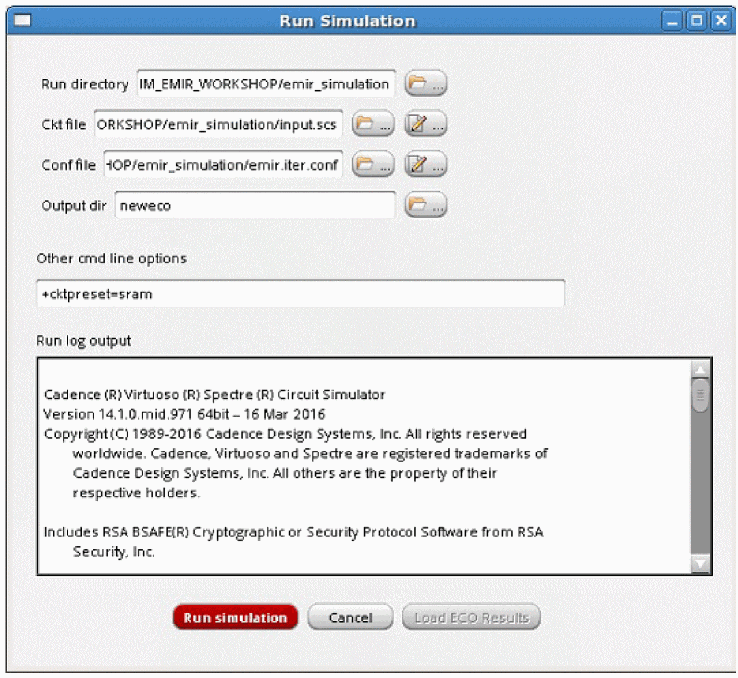738x678 pixels.
Task: Click the Run log output label
Action: pyautogui.click(x=84, y=341)
